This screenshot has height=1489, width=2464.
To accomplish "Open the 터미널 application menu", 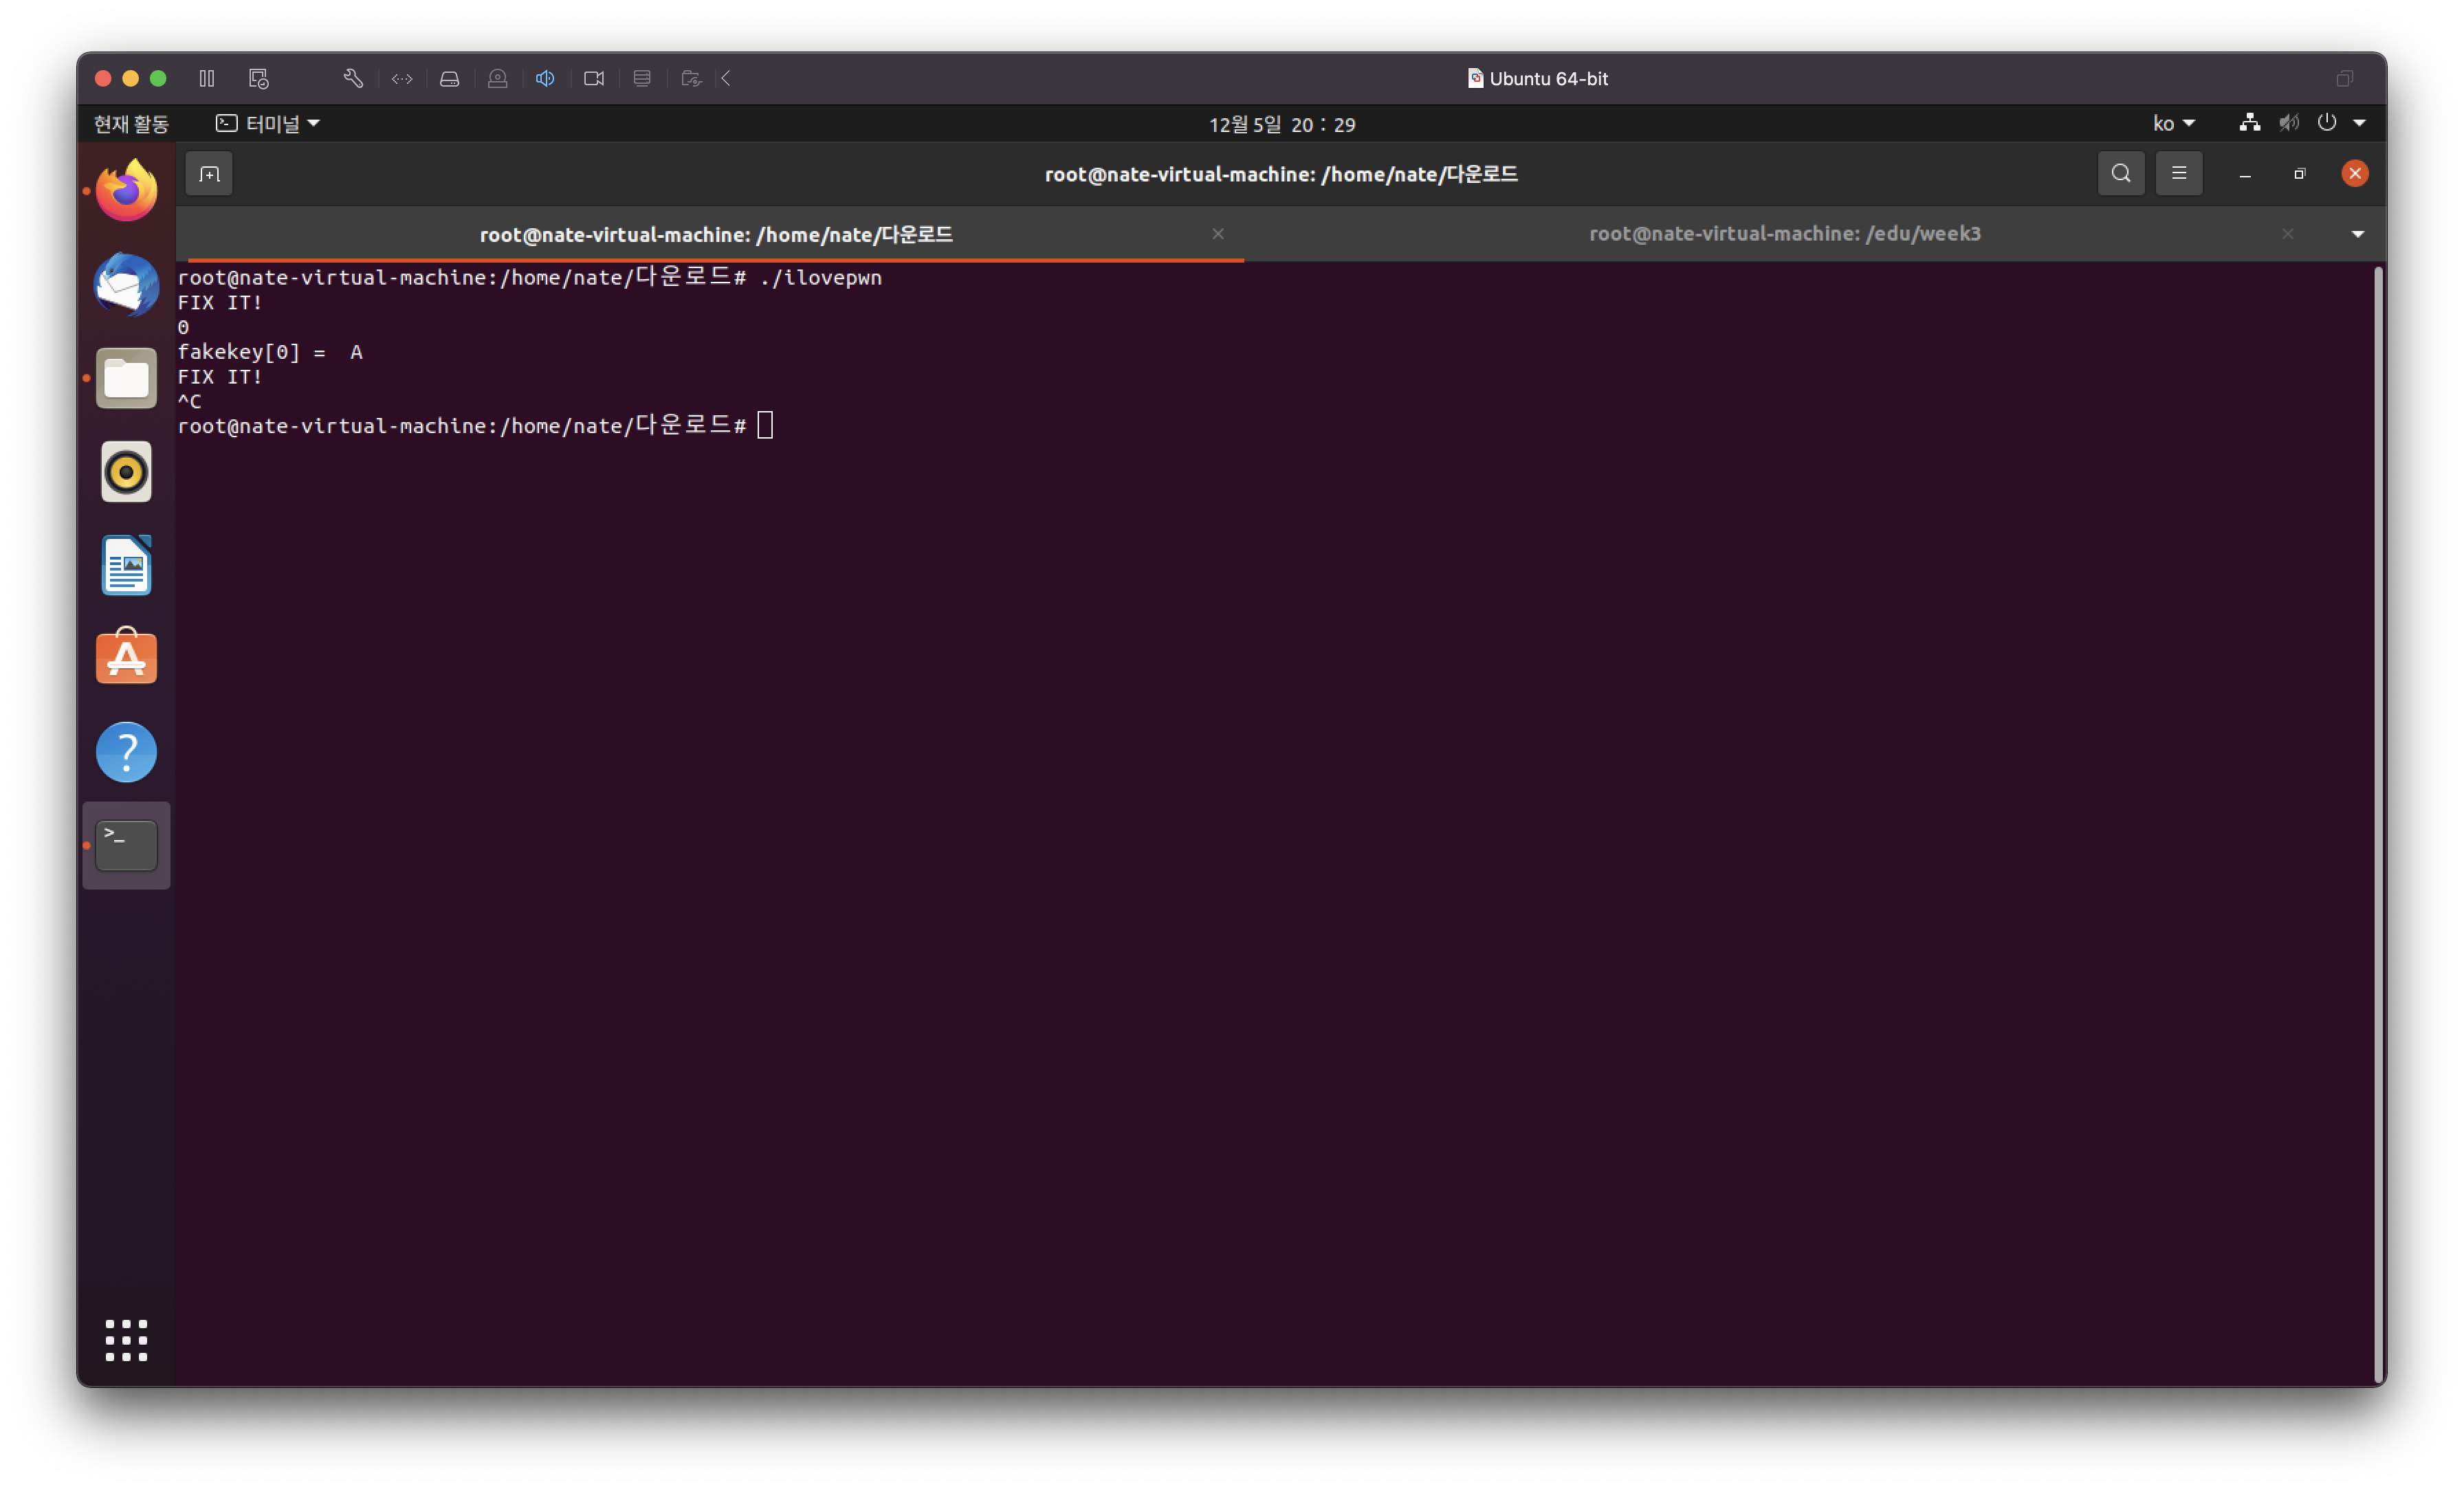I will 268,123.
